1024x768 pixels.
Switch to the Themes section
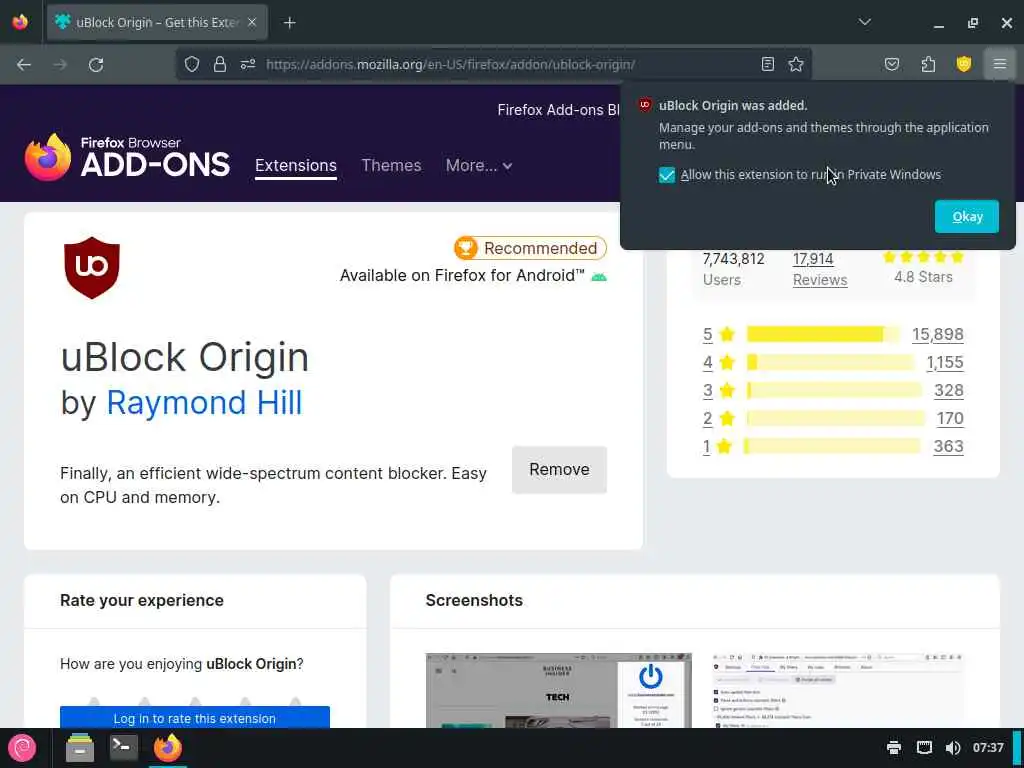(391, 165)
